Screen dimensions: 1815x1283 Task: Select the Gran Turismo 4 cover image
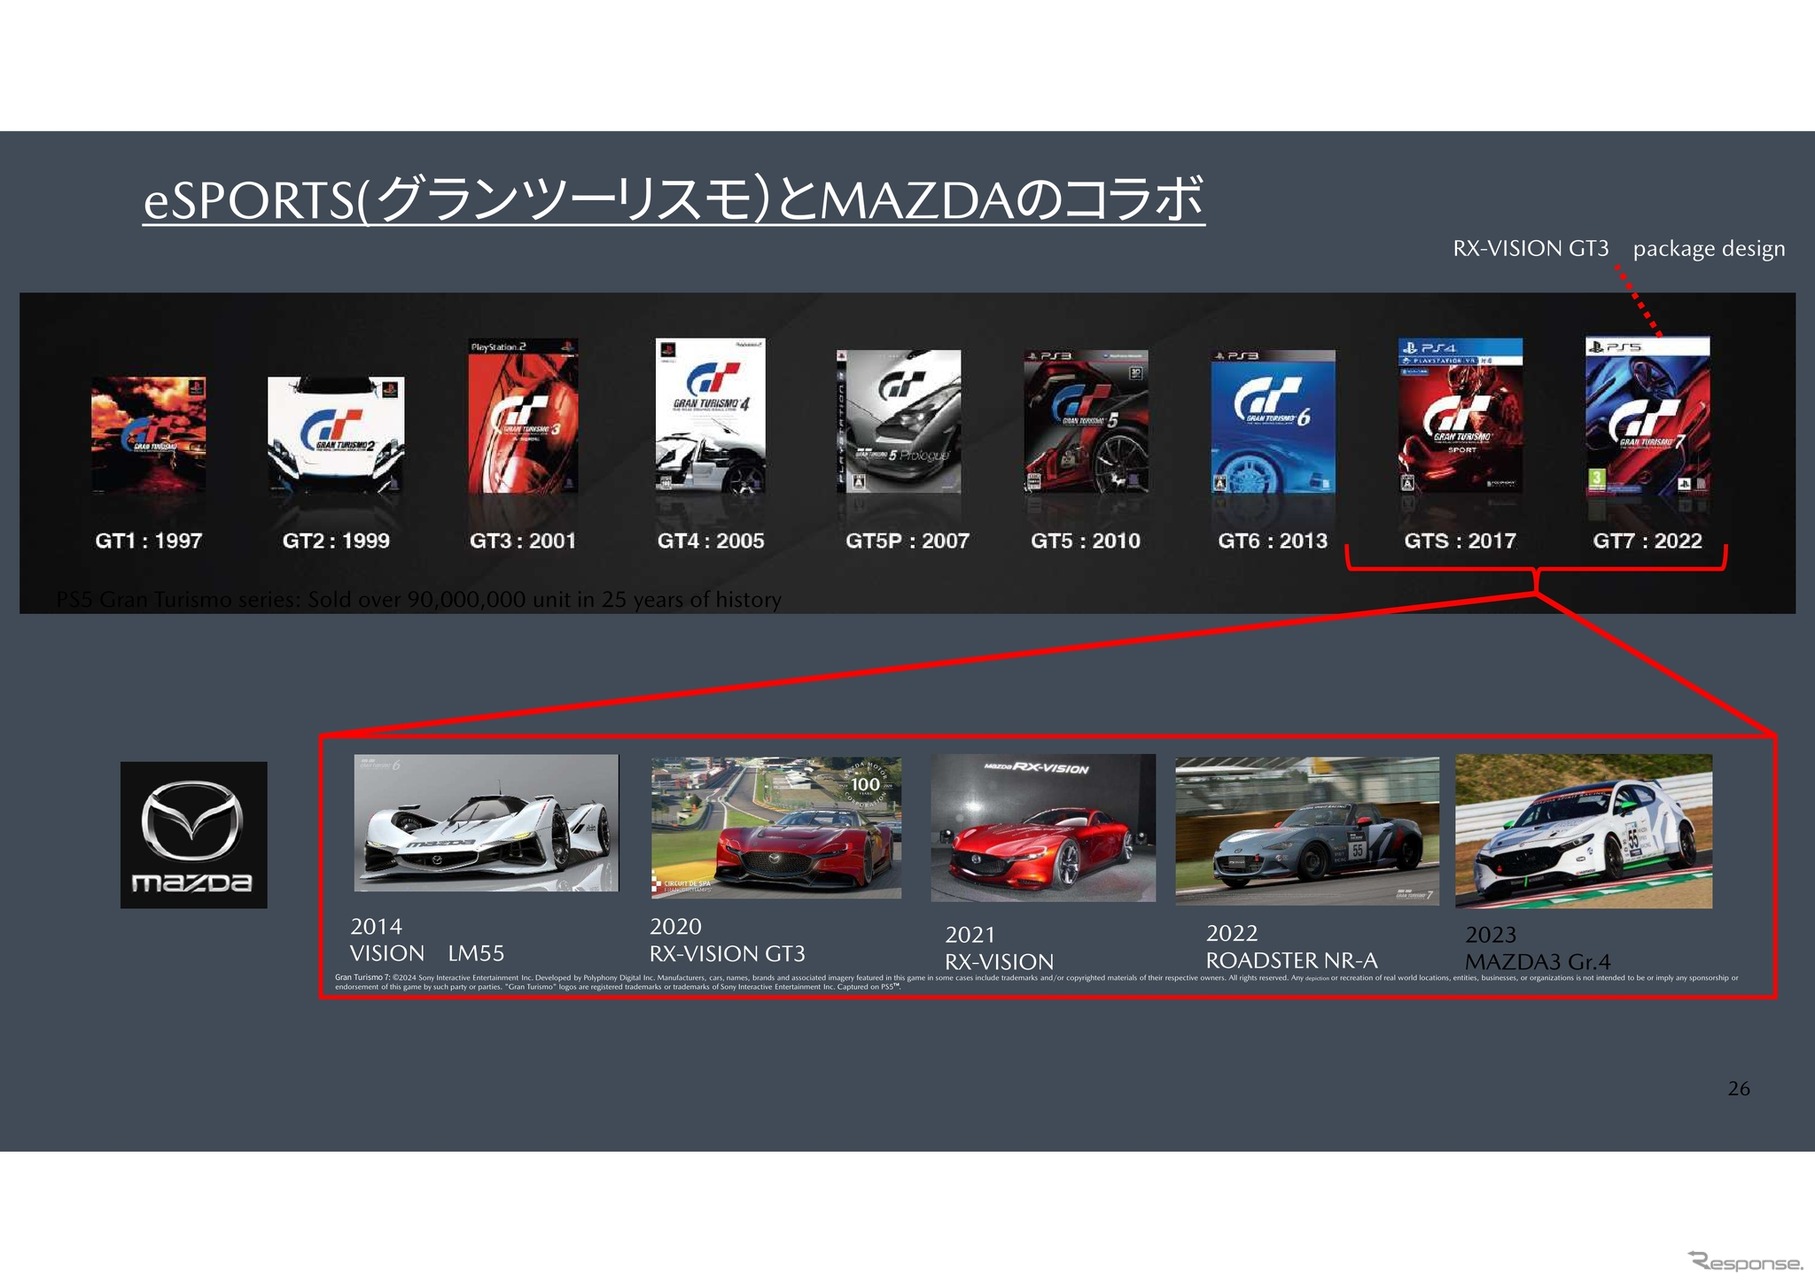[710, 416]
